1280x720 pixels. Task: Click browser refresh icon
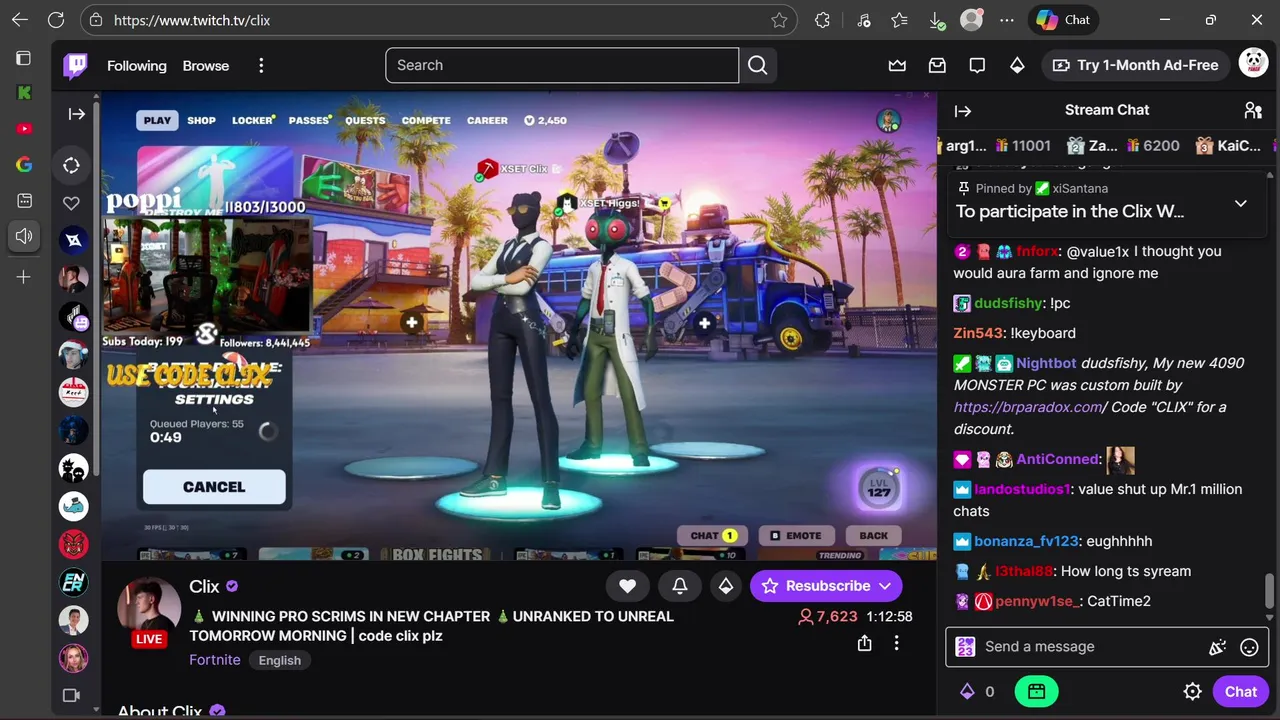pyautogui.click(x=56, y=20)
